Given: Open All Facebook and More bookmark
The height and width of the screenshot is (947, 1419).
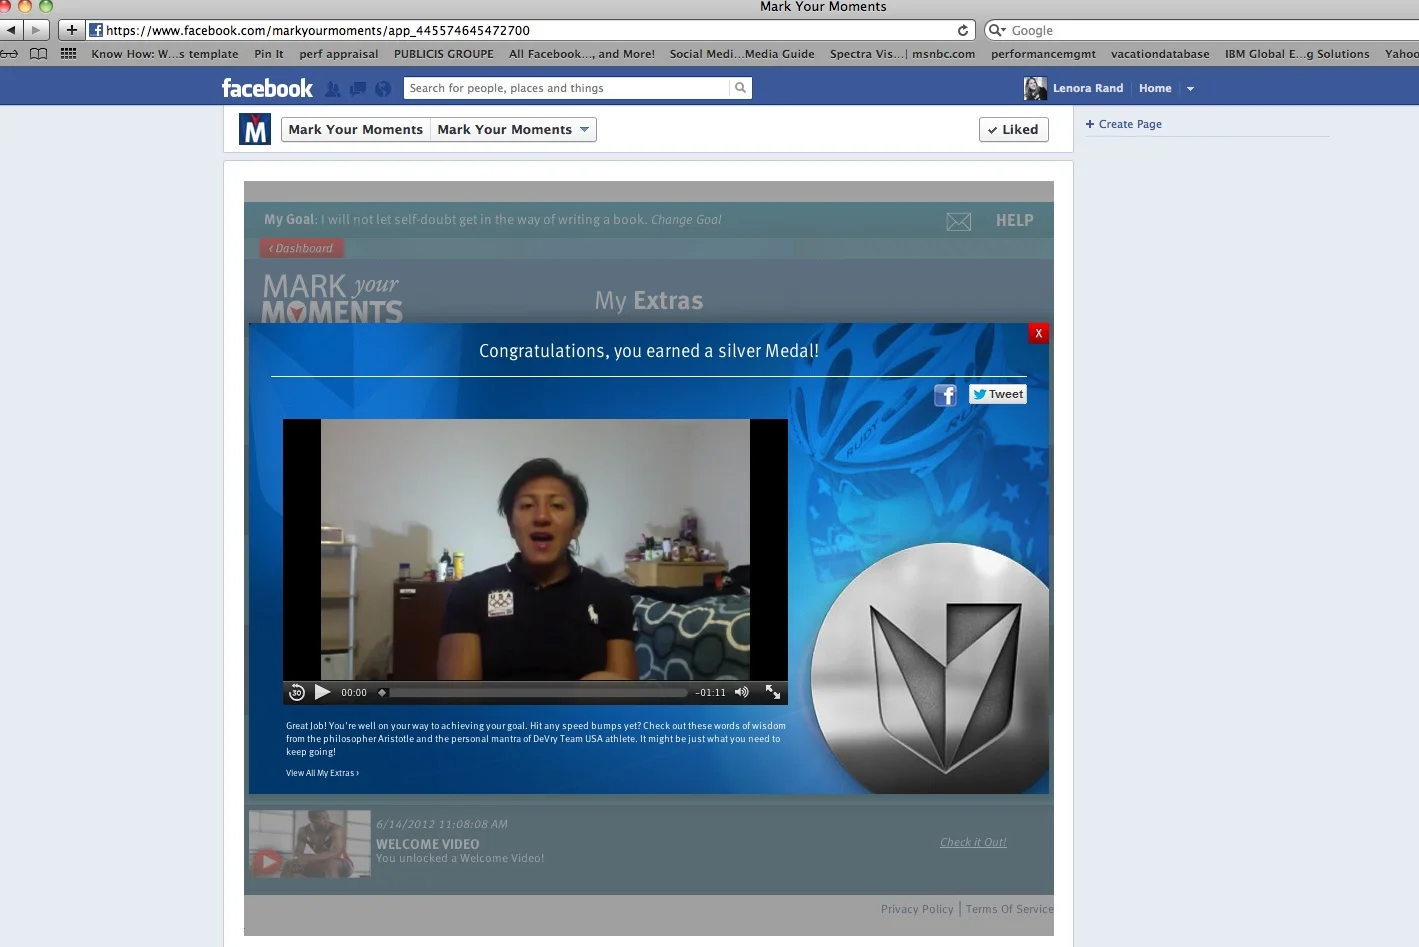Looking at the screenshot, I should [x=582, y=54].
